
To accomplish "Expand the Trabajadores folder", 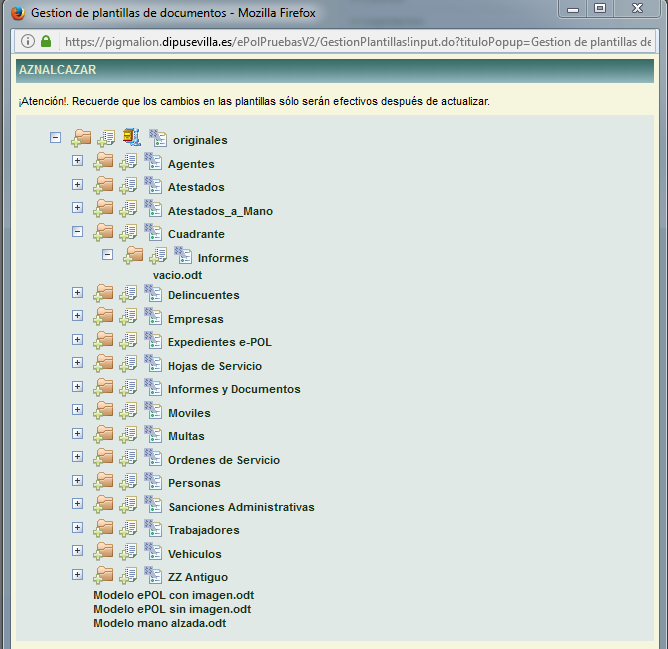I will click(77, 528).
